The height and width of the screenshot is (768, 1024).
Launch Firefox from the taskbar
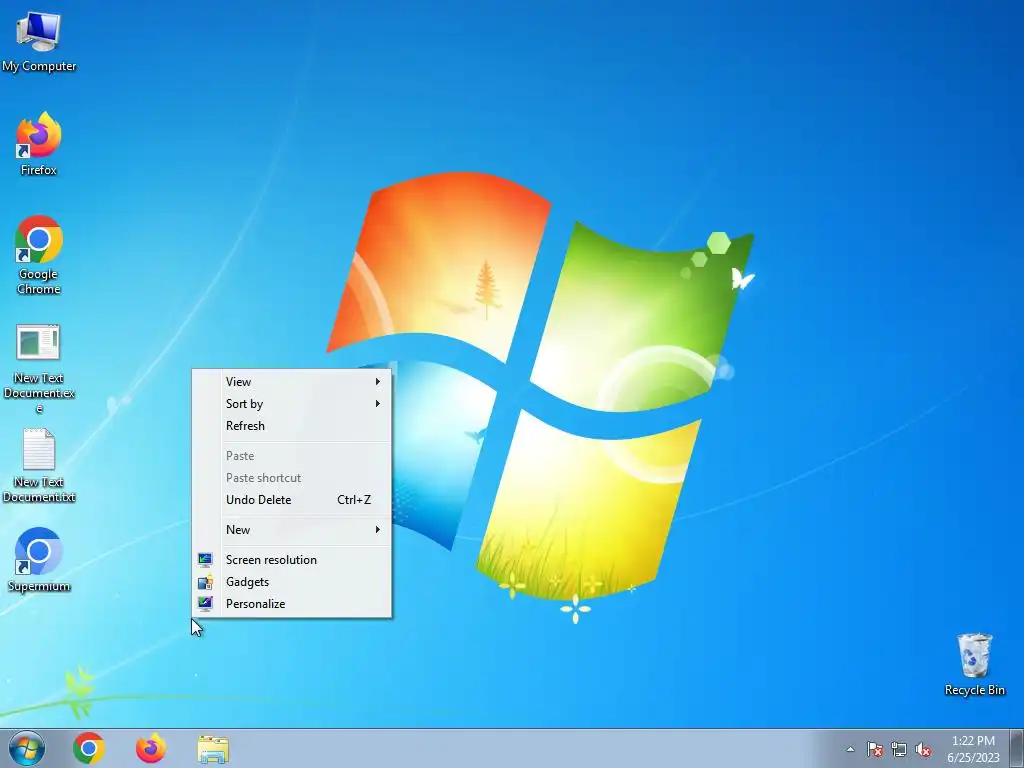click(151, 748)
